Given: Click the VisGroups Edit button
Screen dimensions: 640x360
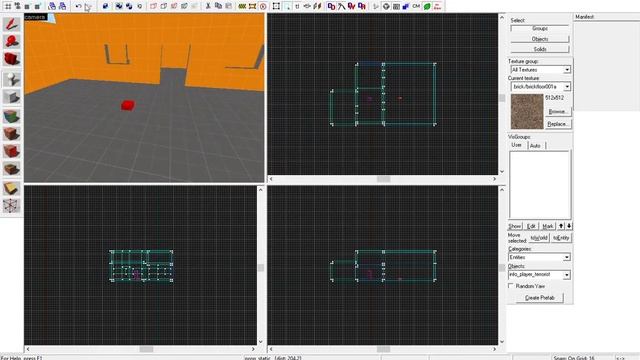Looking at the screenshot, I should 531,226.
